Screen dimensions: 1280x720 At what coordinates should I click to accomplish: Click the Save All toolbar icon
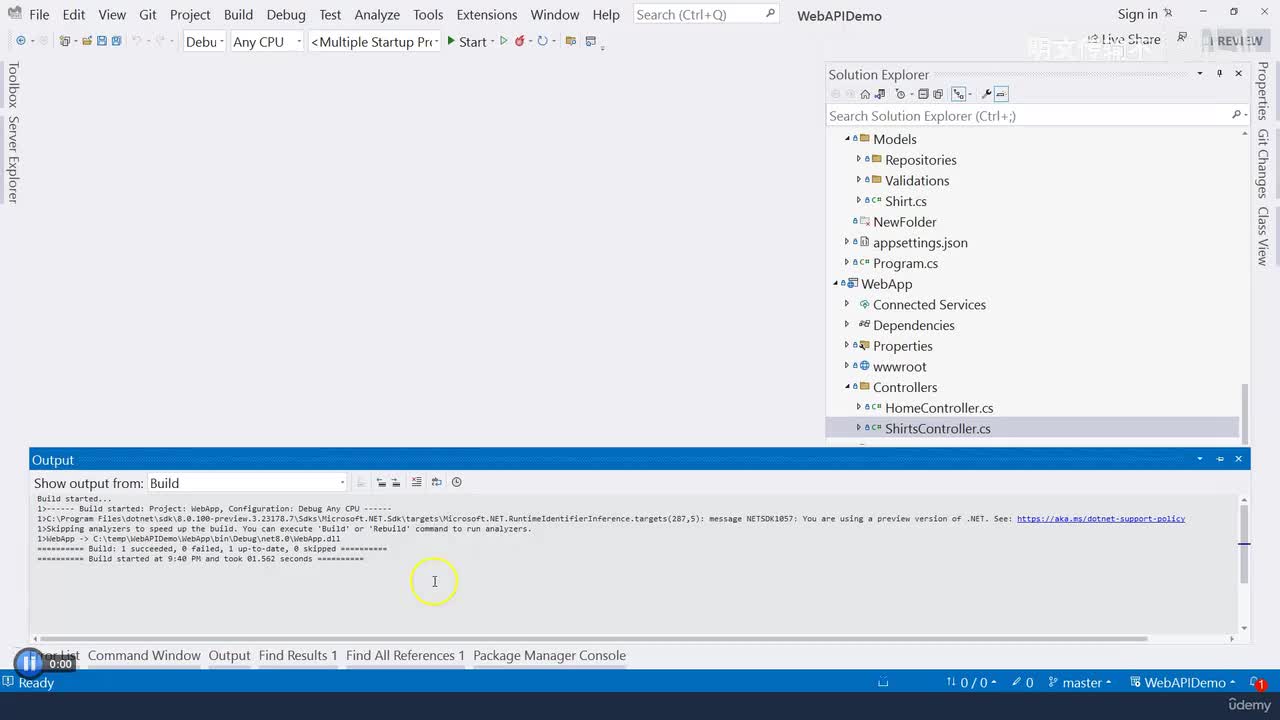point(116,41)
